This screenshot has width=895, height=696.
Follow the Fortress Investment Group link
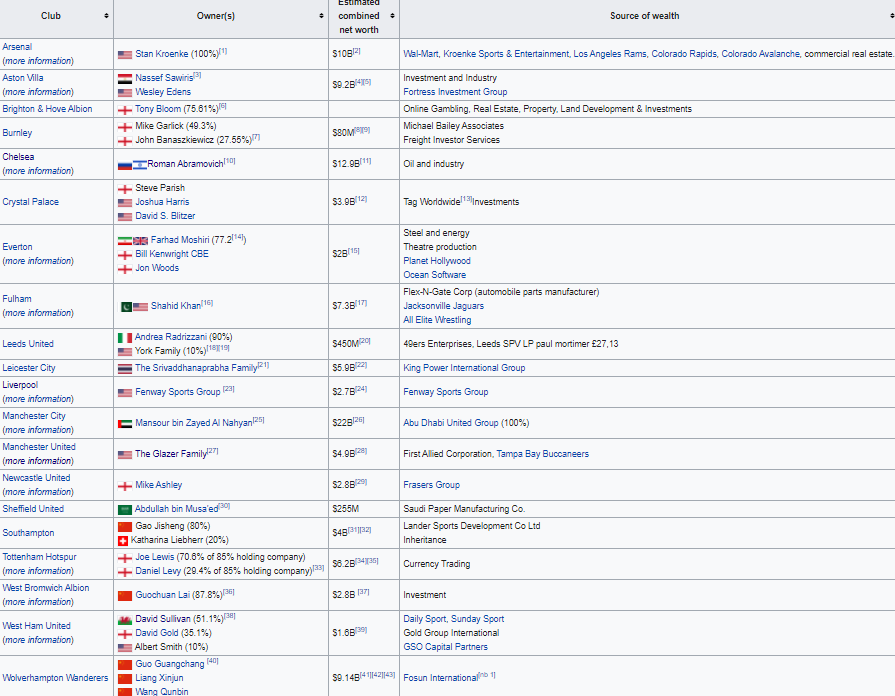(x=455, y=92)
